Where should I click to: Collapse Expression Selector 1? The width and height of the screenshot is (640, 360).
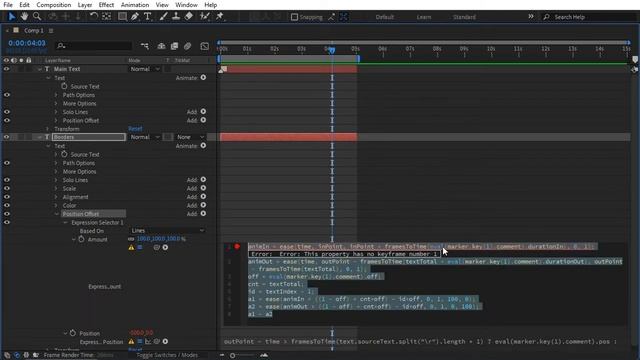65,222
